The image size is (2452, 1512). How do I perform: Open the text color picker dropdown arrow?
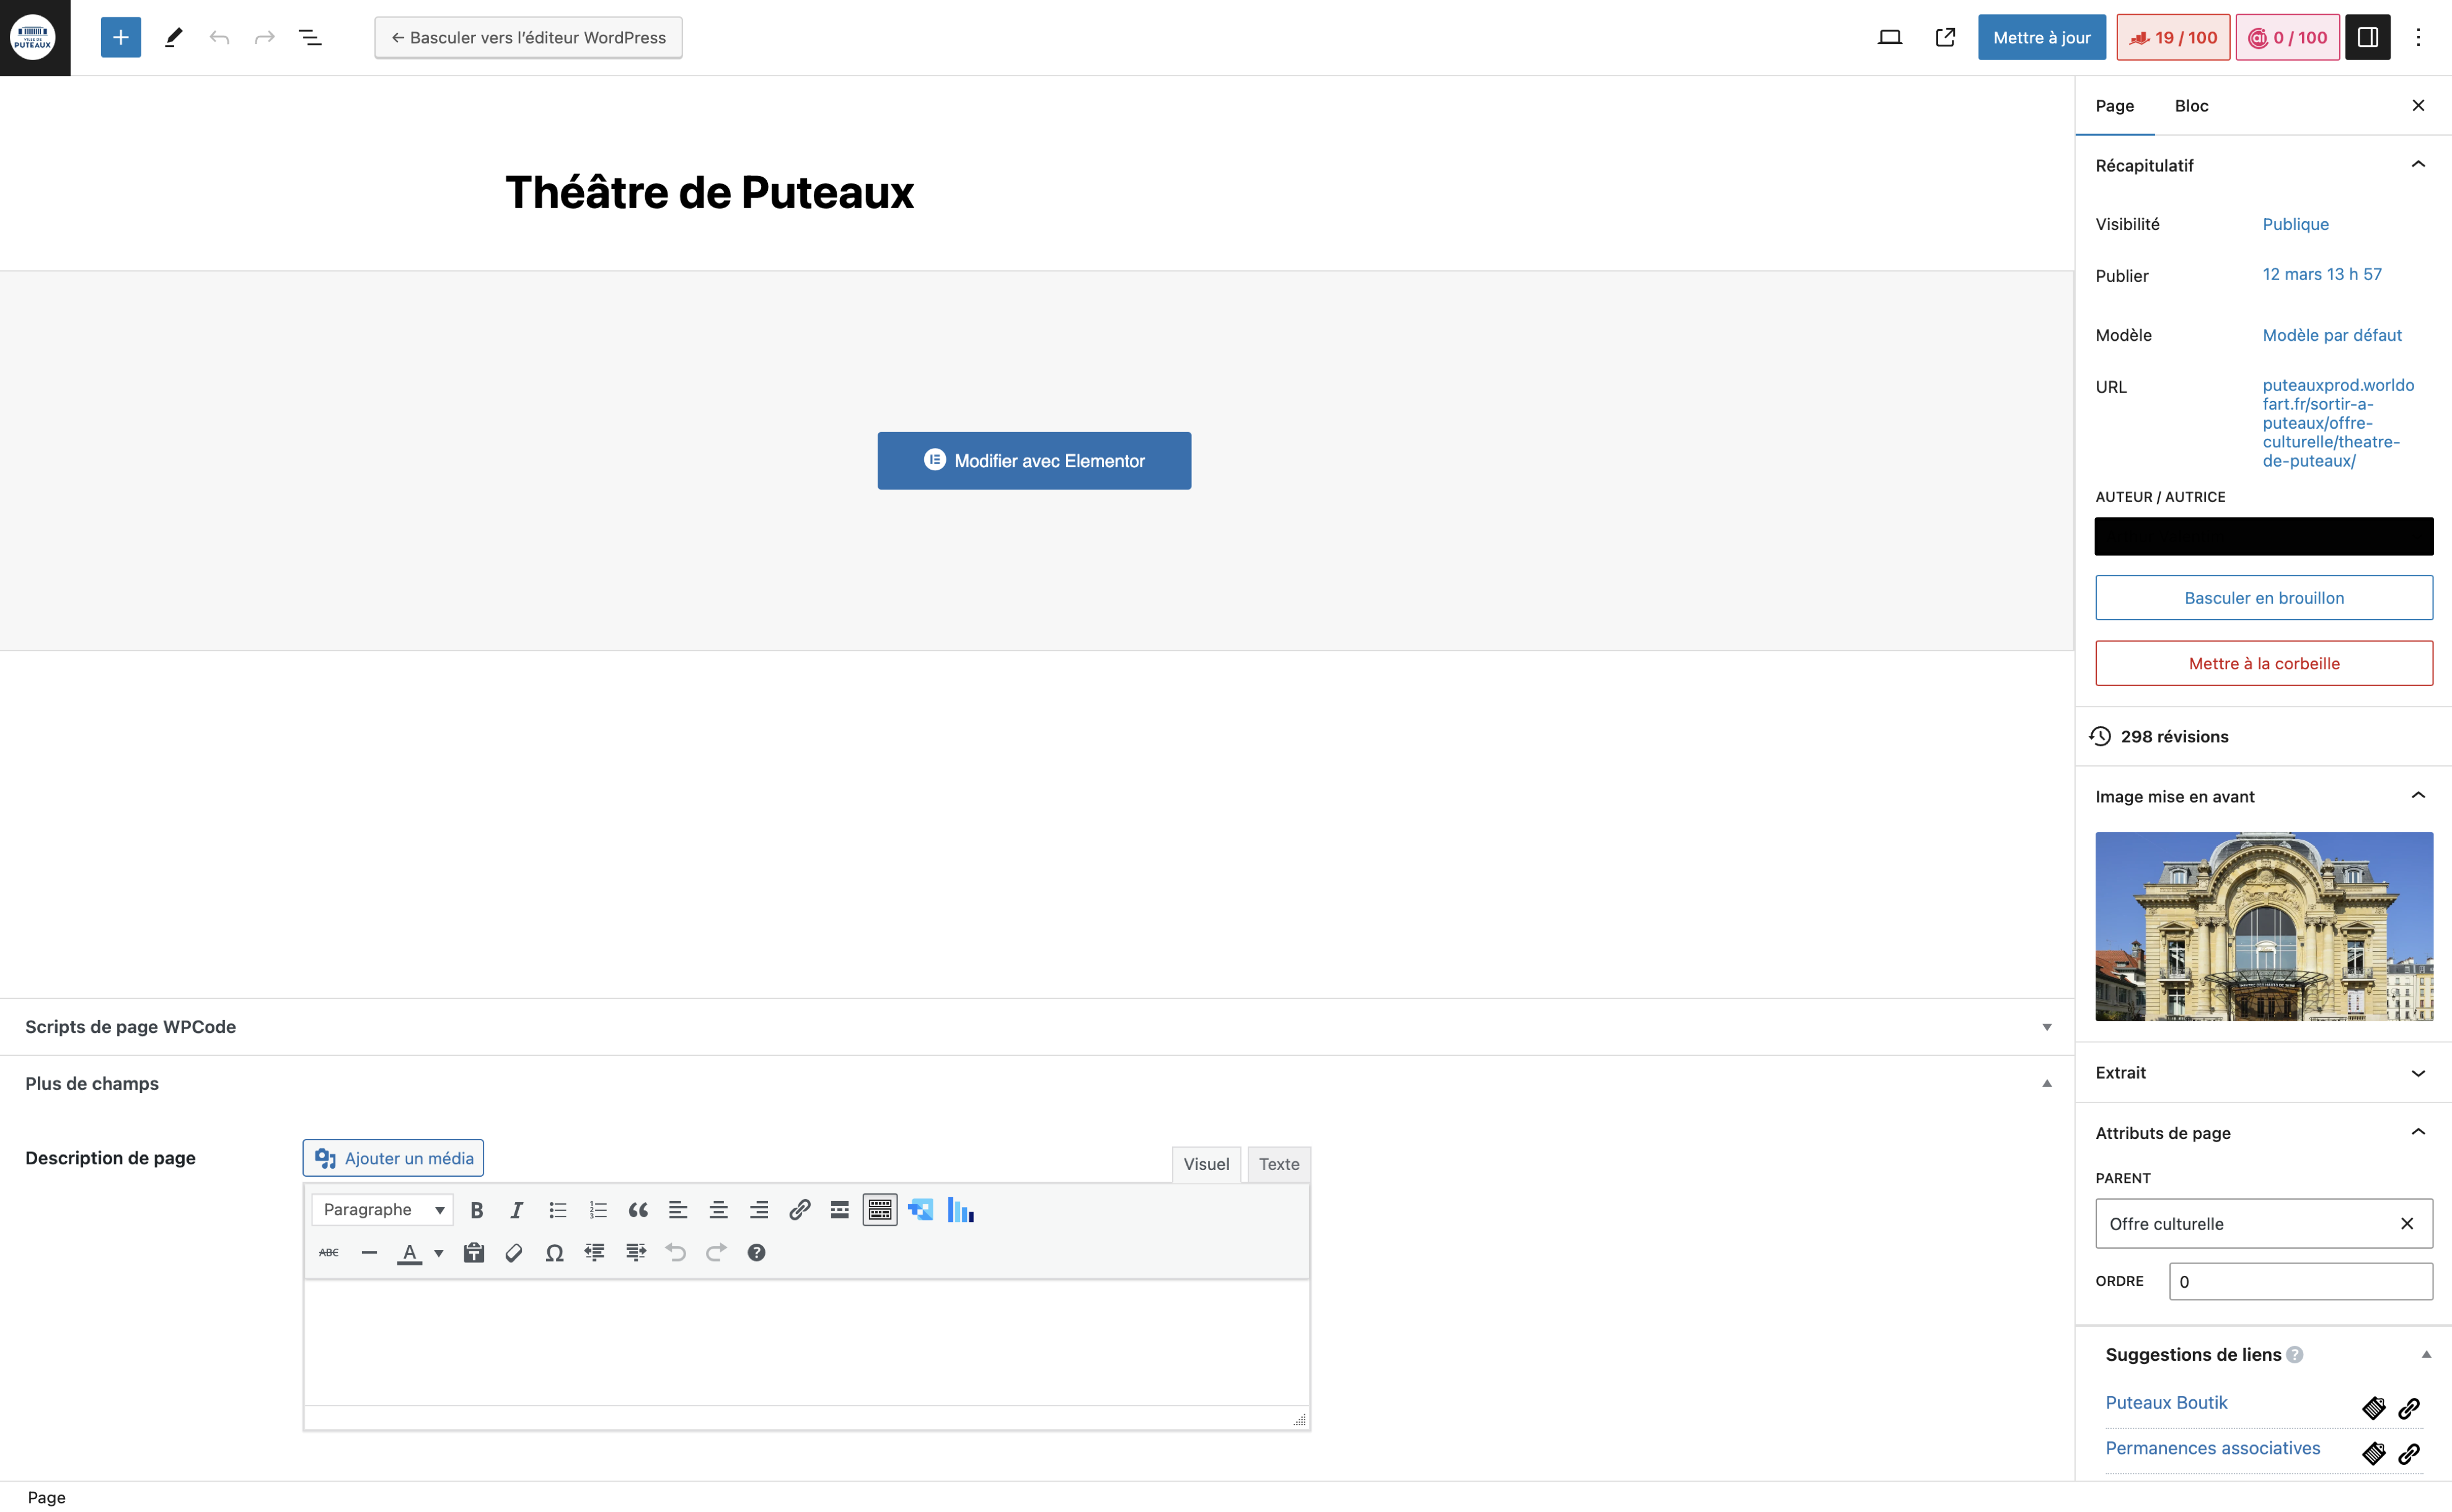438,1253
